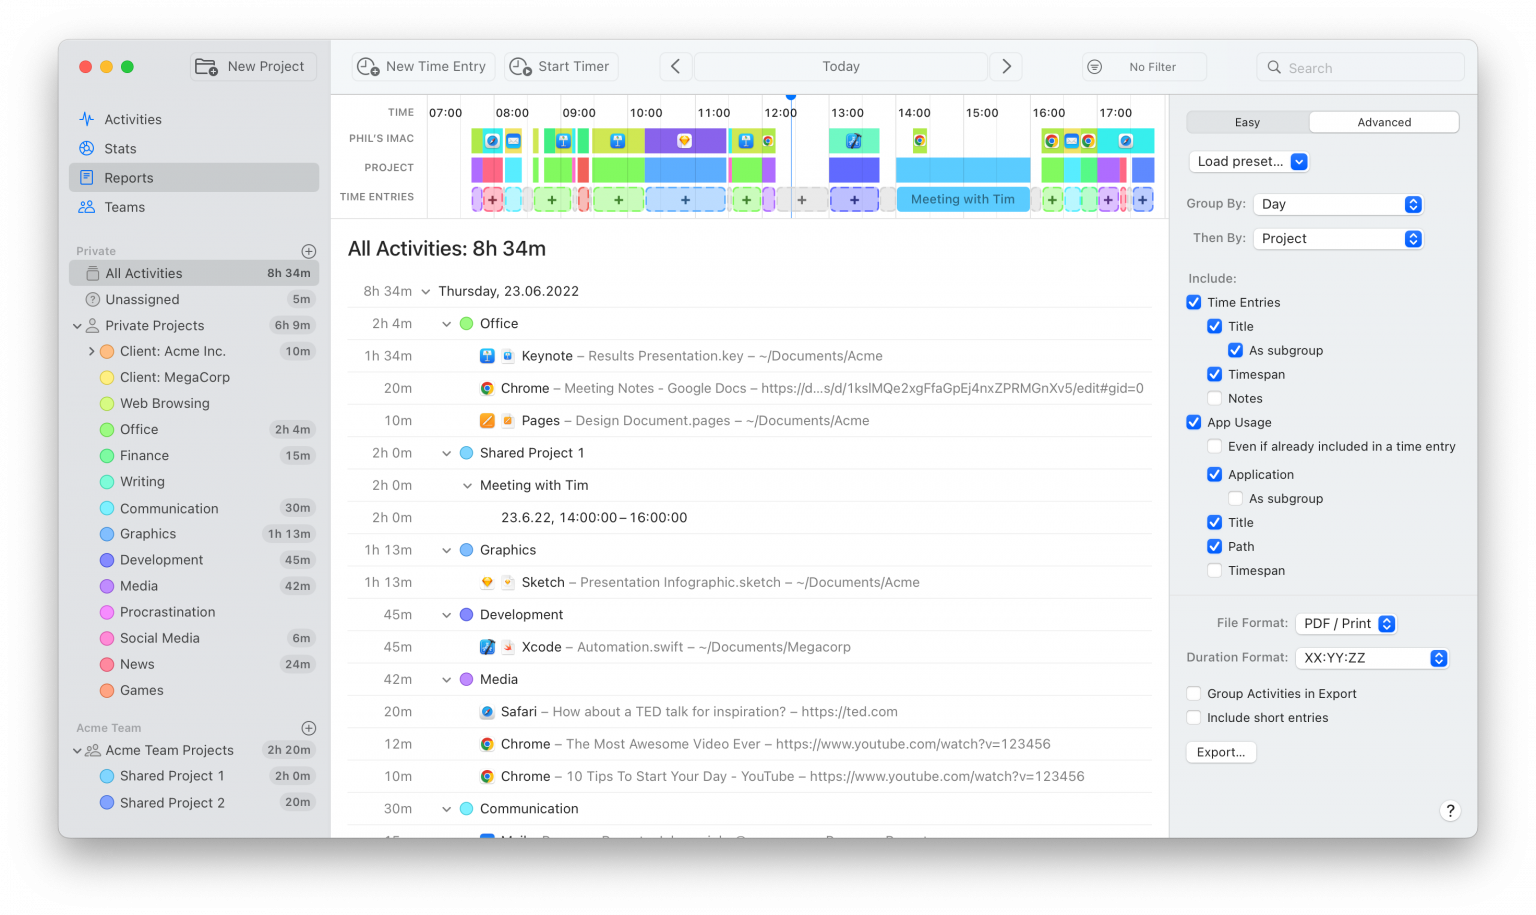The height and width of the screenshot is (915, 1536).
Task: Create a time entry via New Time Entry icon
Action: pos(367,66)
